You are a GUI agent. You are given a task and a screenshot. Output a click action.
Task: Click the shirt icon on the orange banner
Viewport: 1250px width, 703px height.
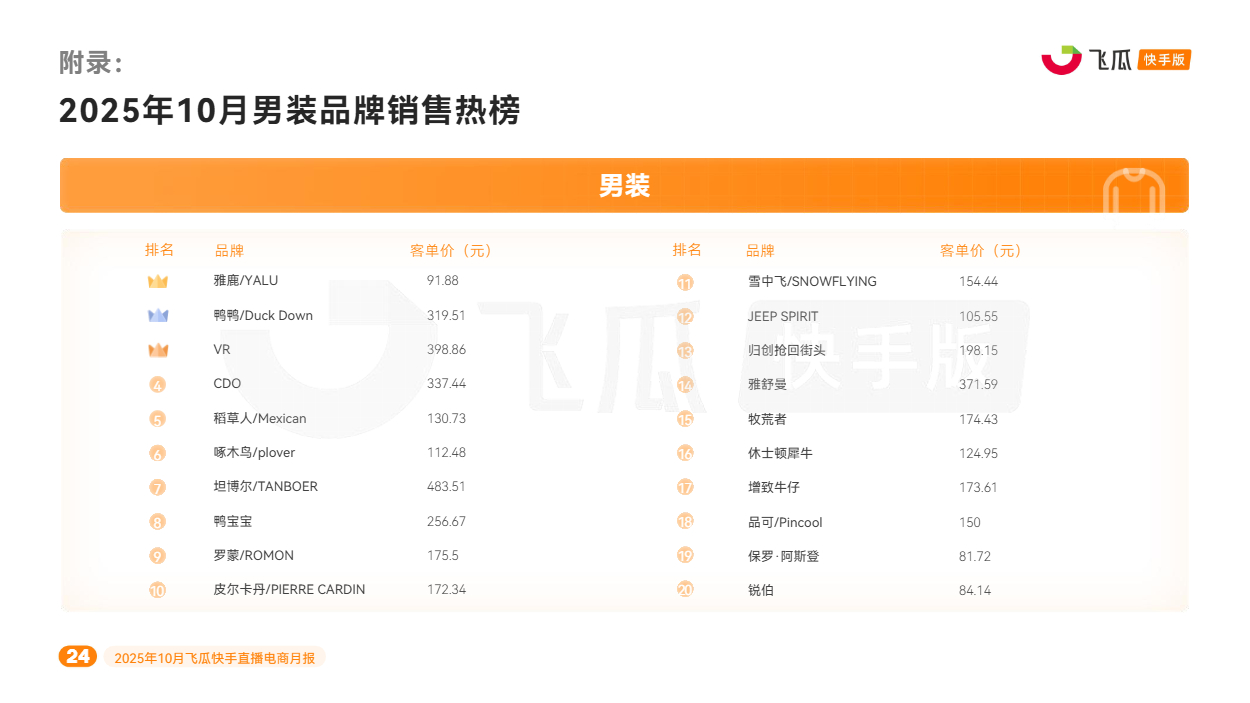pos(1134,190)
